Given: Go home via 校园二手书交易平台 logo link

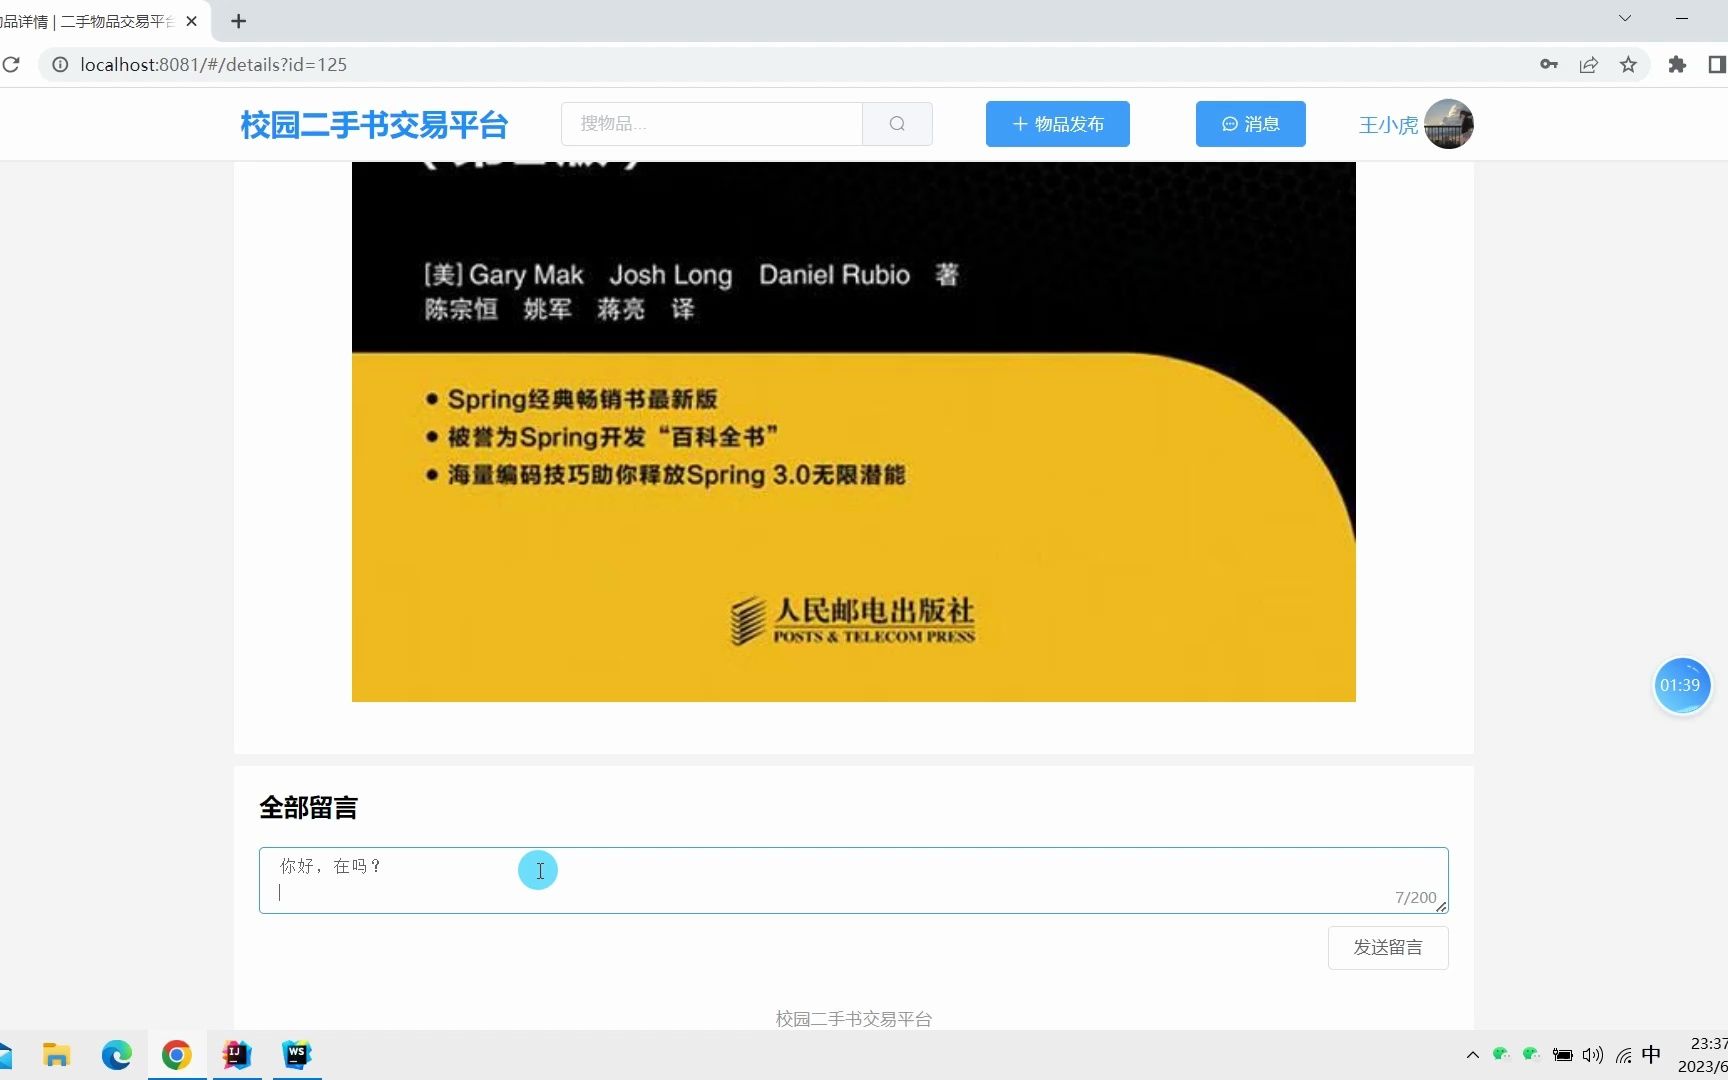Looking at the screenshot, I should [x=372, y=124].
